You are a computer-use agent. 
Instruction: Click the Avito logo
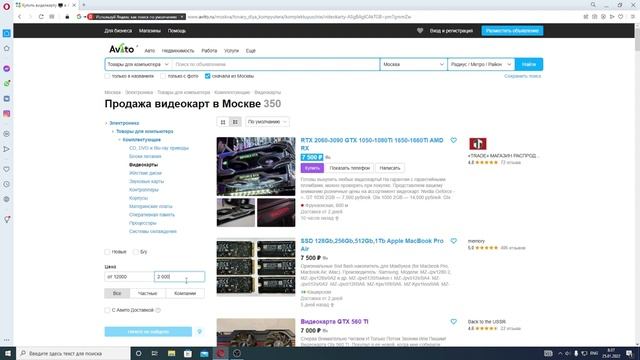pyautogui.click(x=122, y=49)
